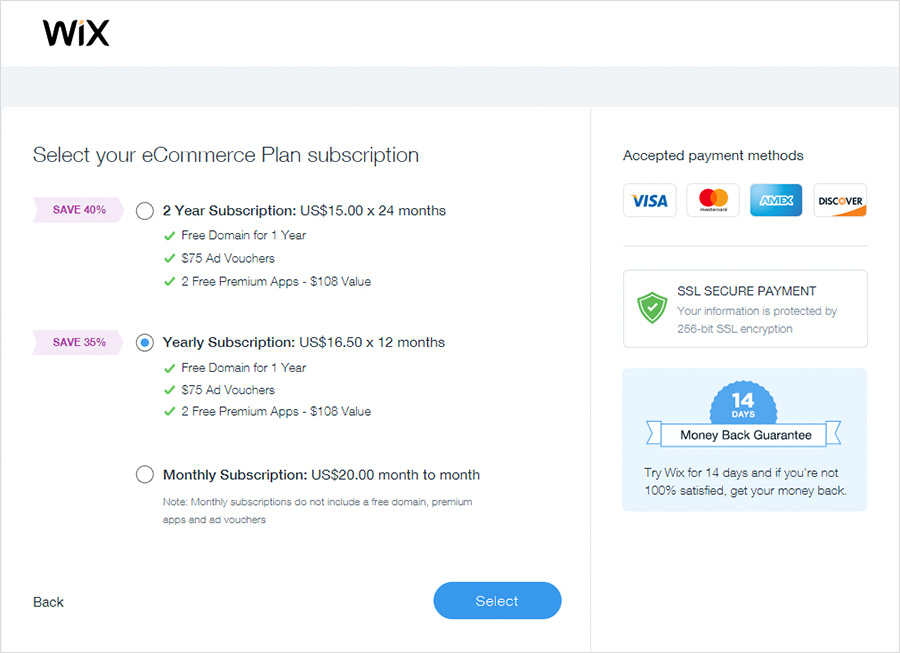Click the green SSL shield icon
The height and width of the screenshot is (653, 900).
click(x=652, y=308)
